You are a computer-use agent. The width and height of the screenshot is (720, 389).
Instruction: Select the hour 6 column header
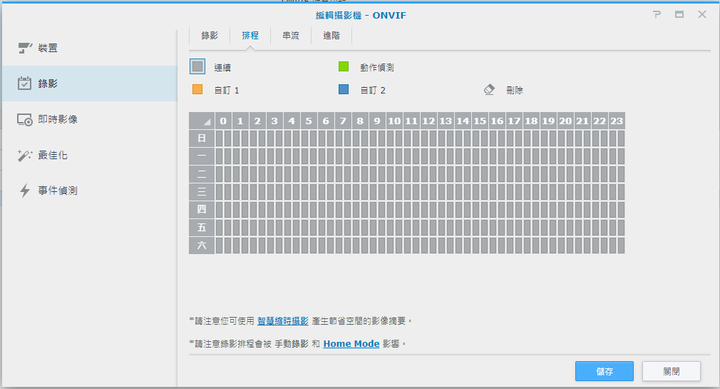326,121
